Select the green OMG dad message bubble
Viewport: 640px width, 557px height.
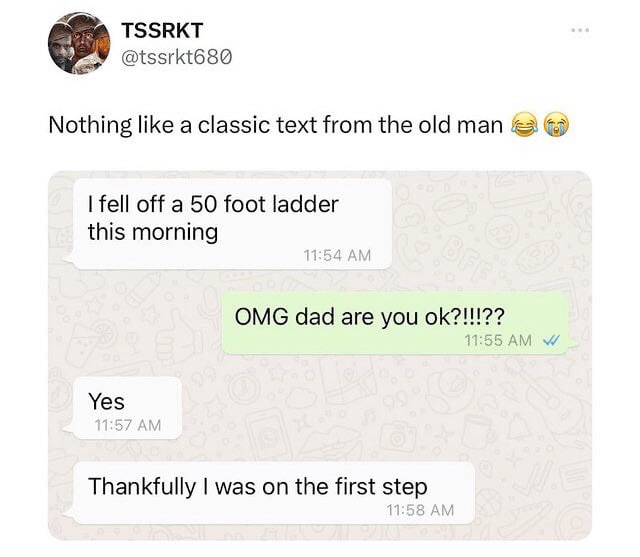[395, 323]
